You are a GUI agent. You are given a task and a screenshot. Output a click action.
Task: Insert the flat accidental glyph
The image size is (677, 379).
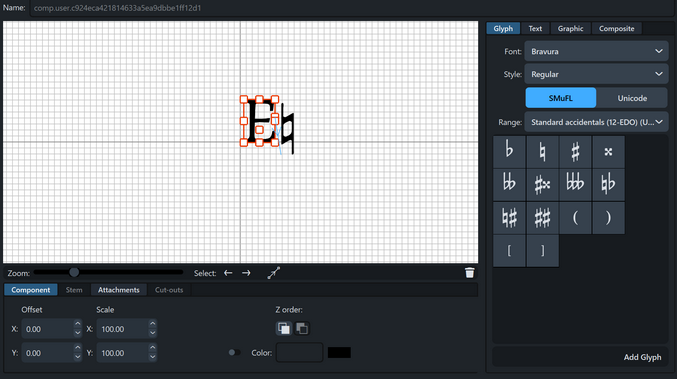509,152
